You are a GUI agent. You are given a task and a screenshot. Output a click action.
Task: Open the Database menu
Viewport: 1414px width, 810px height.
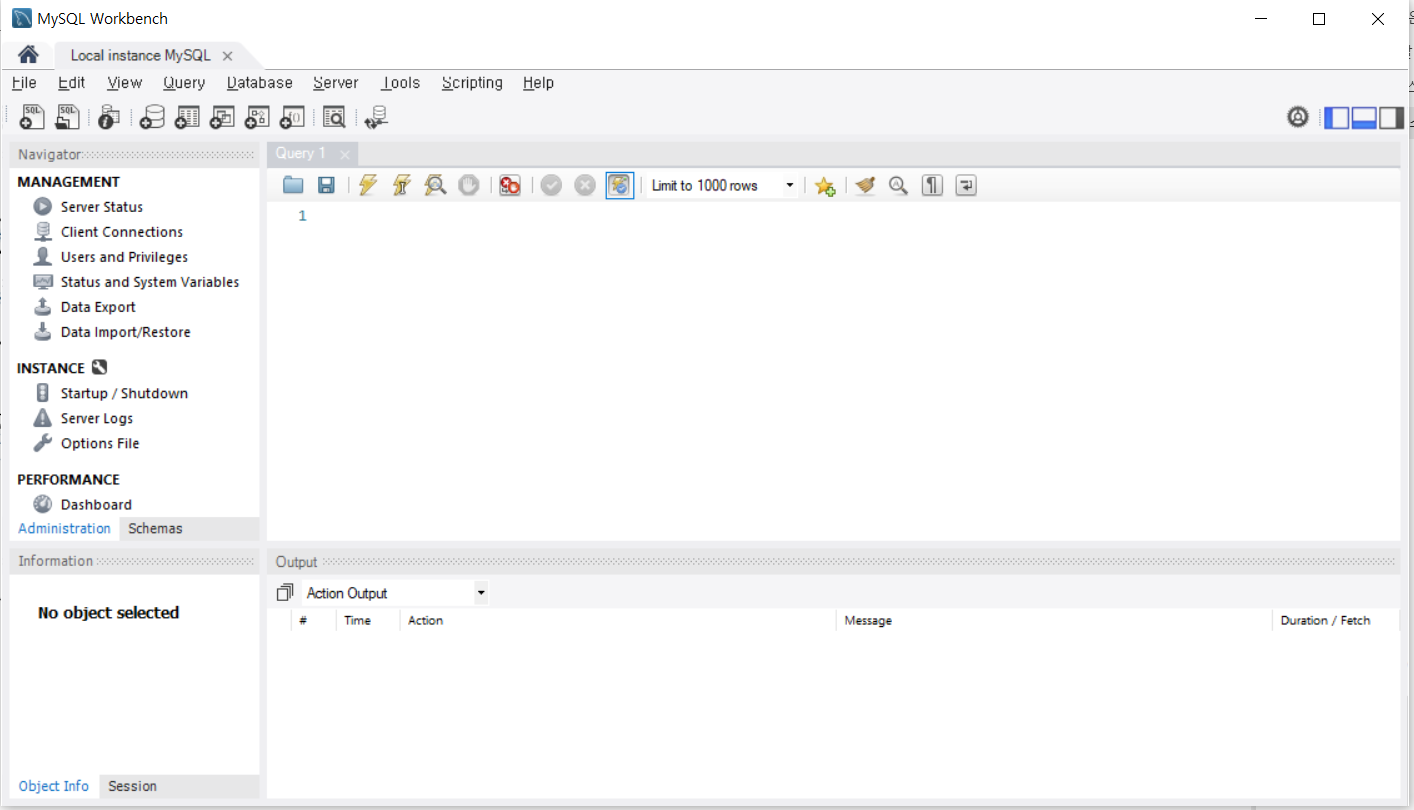click(x=260, y=83)
